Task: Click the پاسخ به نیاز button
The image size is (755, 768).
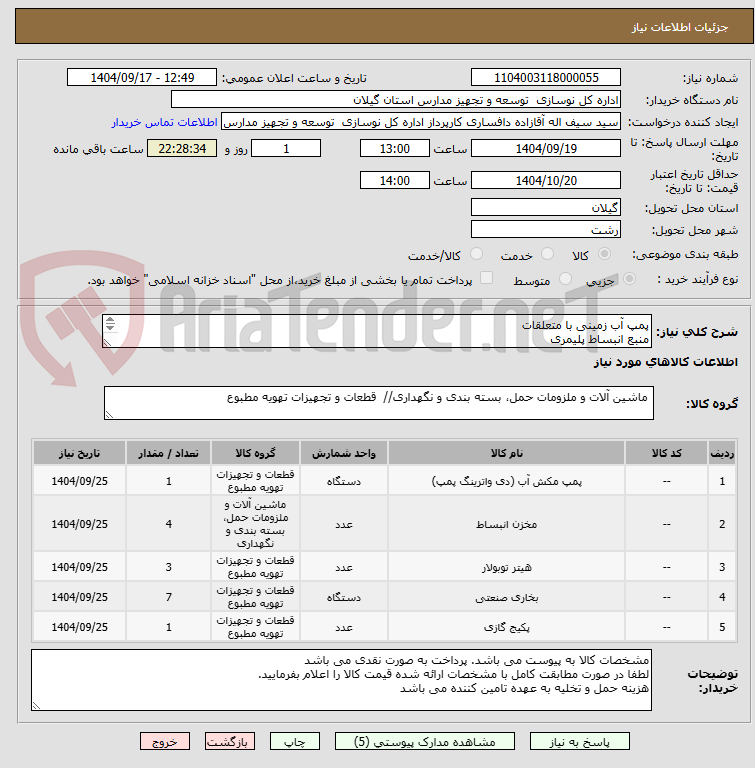Action: tap(580, 742)
